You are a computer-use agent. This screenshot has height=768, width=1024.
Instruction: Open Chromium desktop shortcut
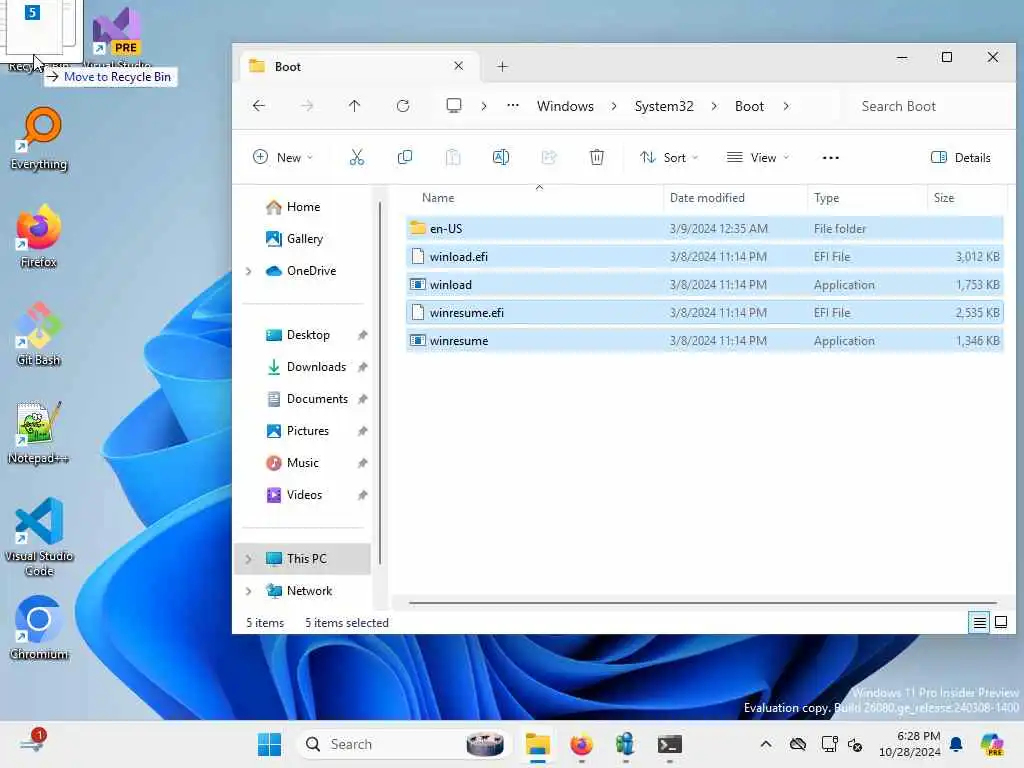(39, 628)
